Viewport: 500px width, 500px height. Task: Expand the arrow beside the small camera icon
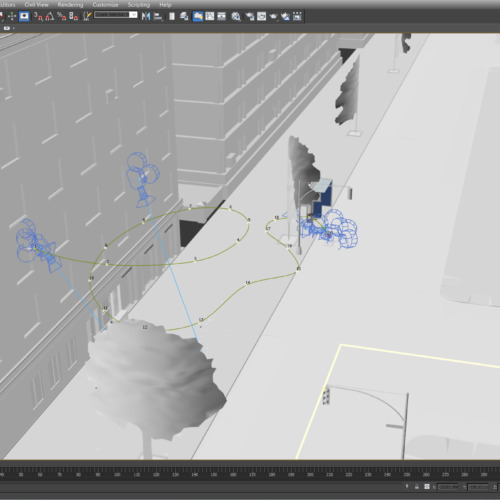tap(14, 28)
